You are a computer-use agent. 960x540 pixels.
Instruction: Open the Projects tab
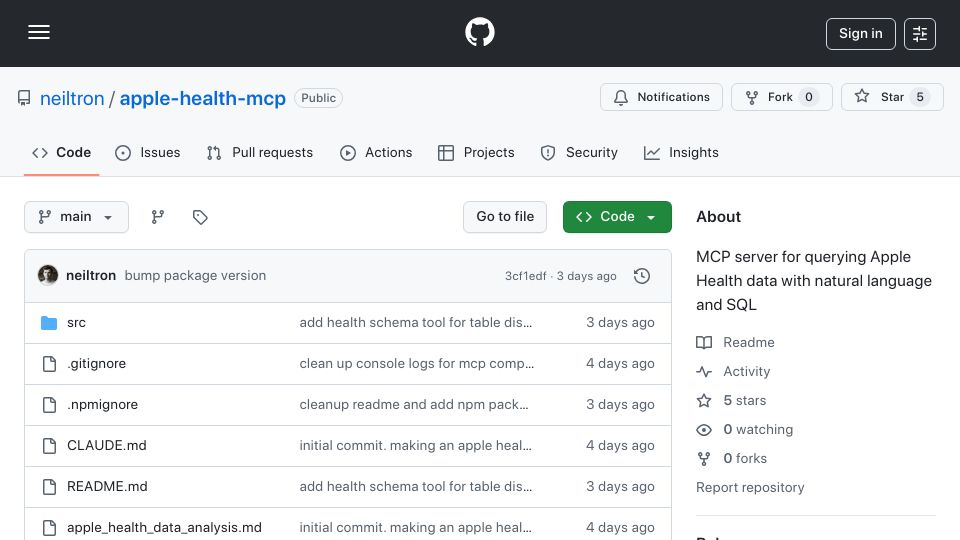(476, 152)
